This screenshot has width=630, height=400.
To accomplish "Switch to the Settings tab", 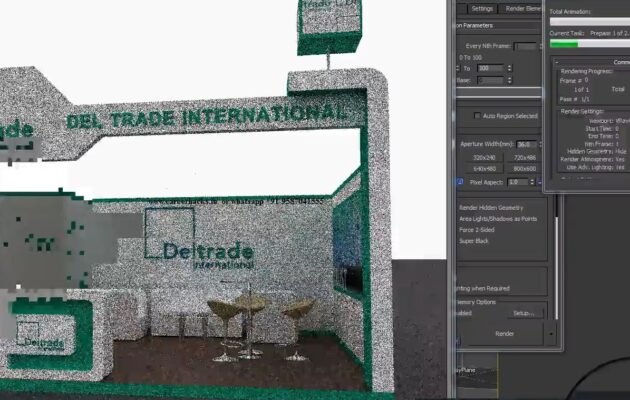I will [482, 7].
